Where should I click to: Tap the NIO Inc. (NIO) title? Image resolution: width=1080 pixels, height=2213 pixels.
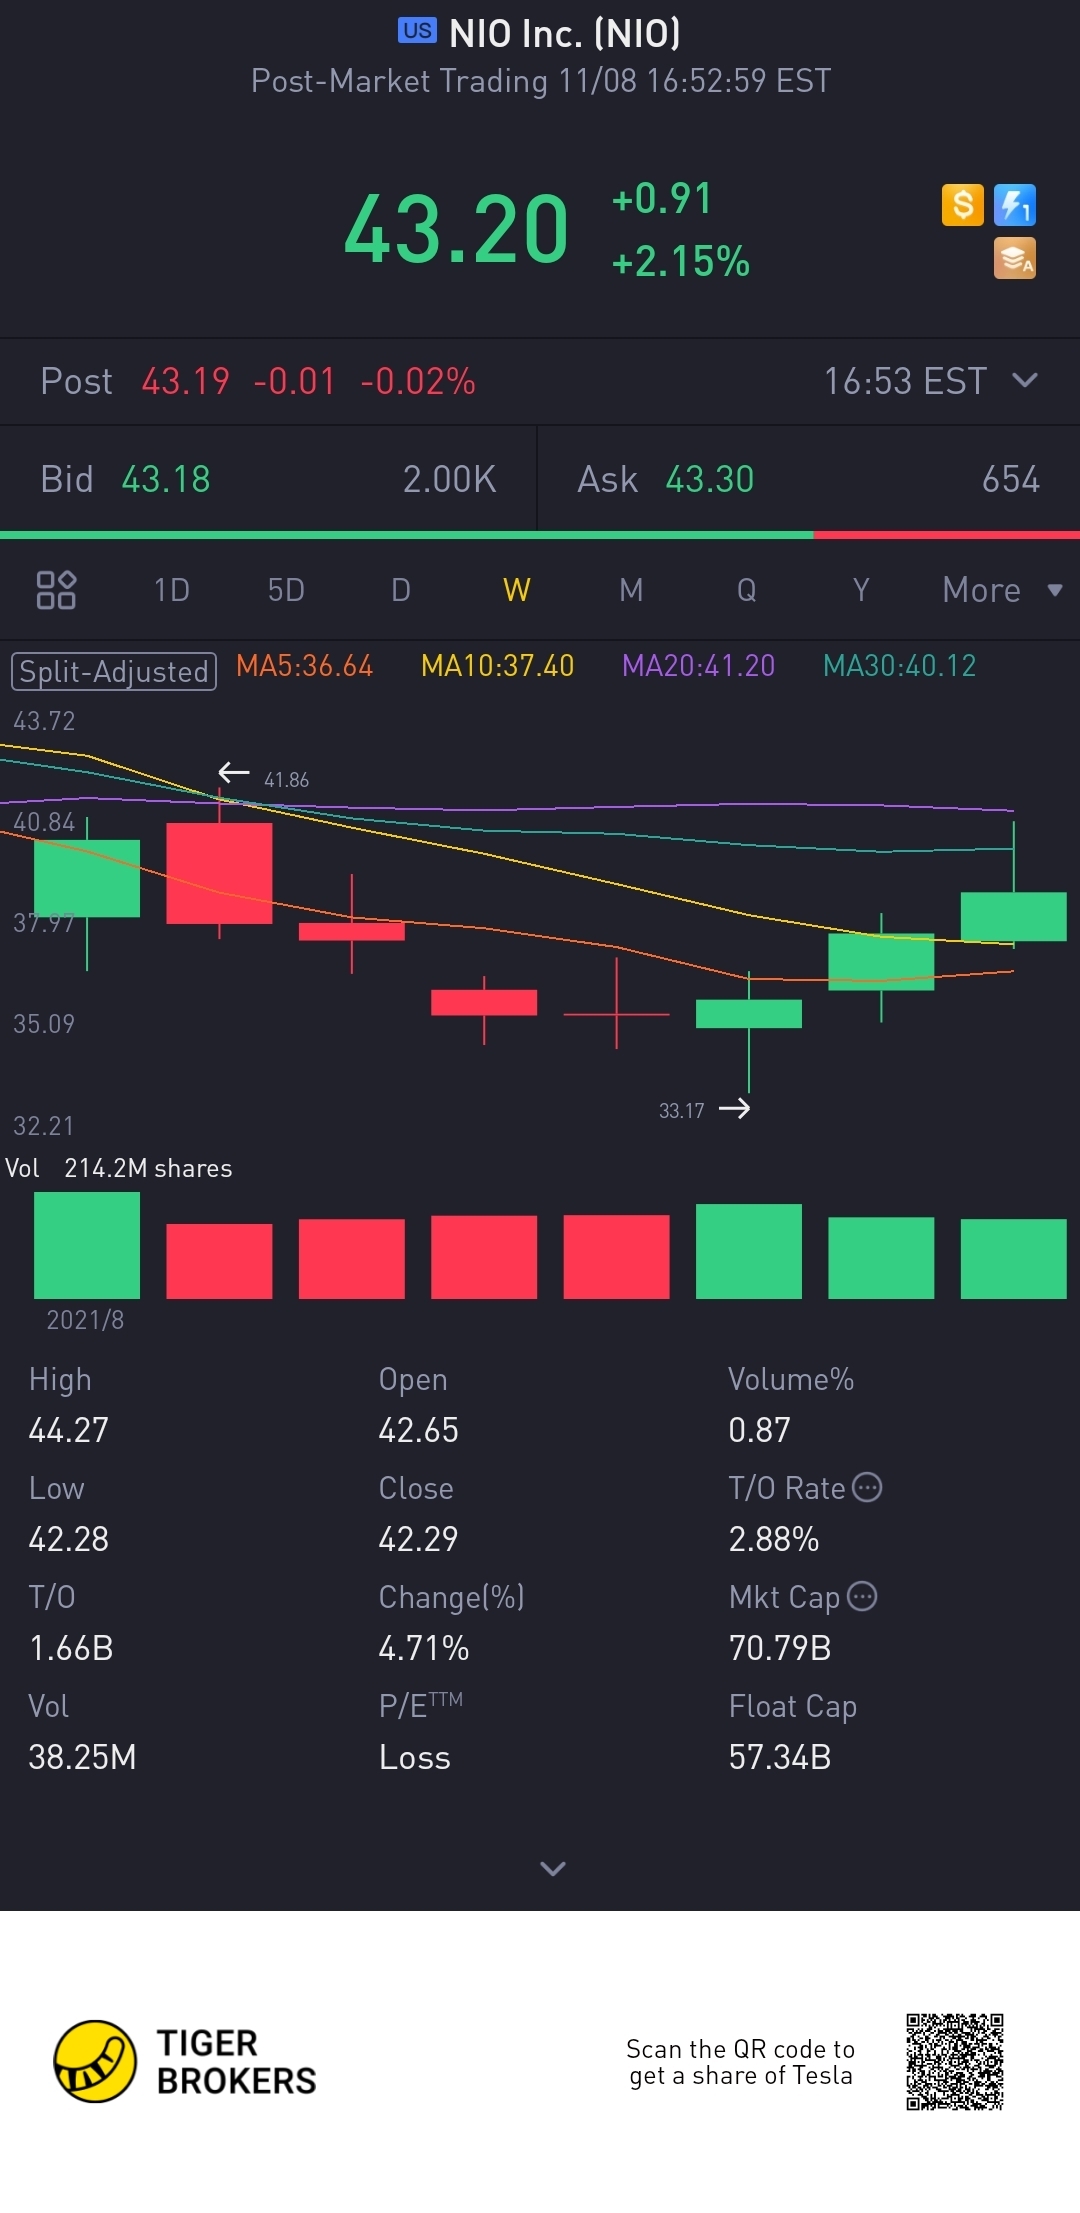(x=565, y=33)
